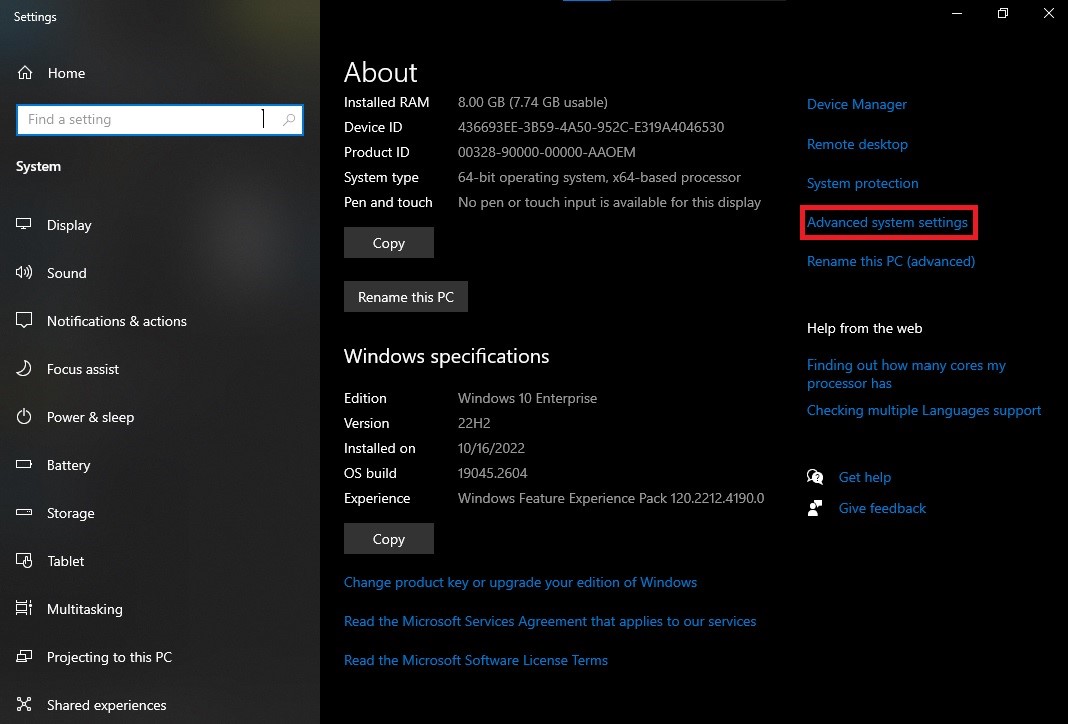Open Notifications & actions icon
The image size is (1068, 724).
coord(25,321)
